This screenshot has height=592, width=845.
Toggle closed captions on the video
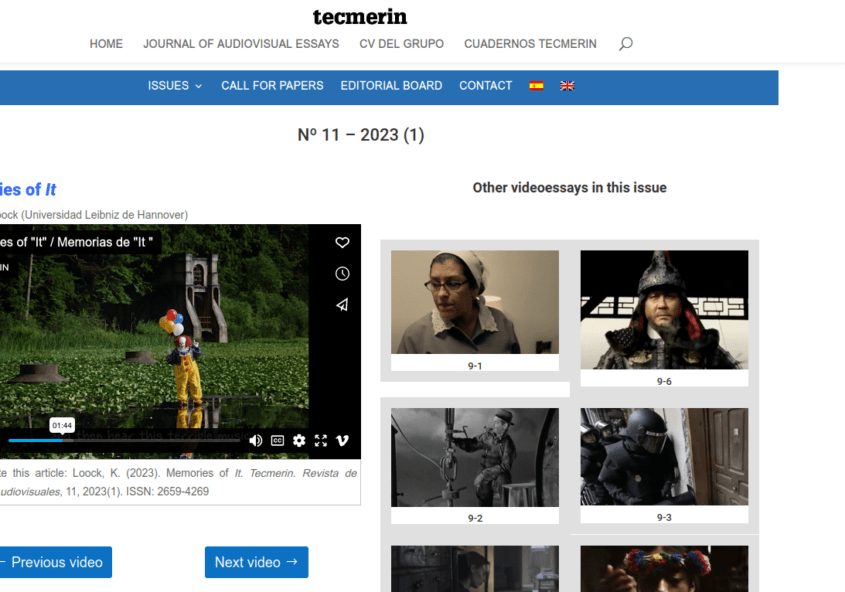tap(278, 440)
